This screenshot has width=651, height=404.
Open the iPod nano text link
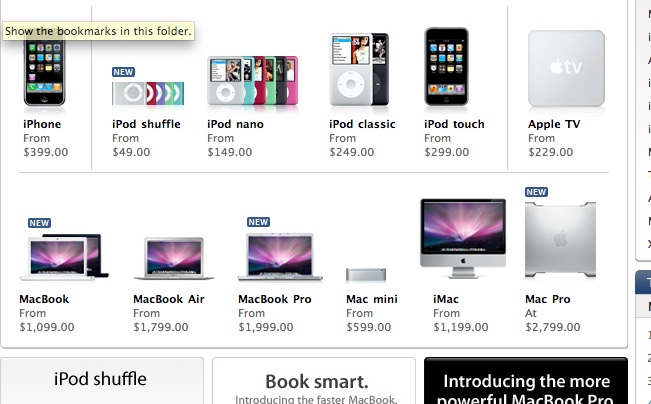coord(235,124)
